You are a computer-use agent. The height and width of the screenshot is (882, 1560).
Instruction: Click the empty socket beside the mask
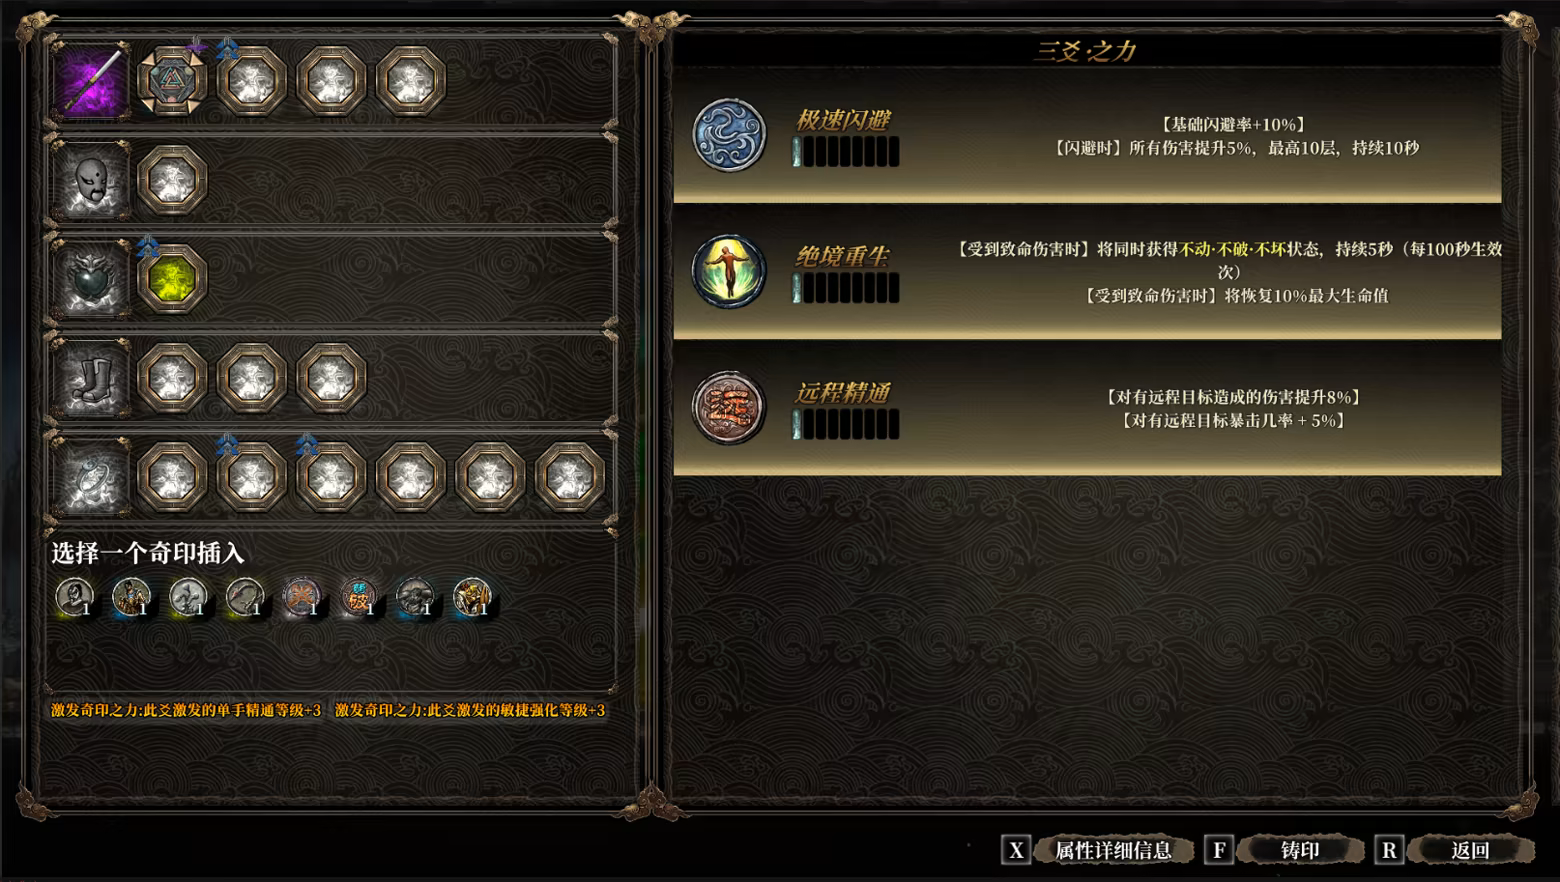tap(172, 180)
